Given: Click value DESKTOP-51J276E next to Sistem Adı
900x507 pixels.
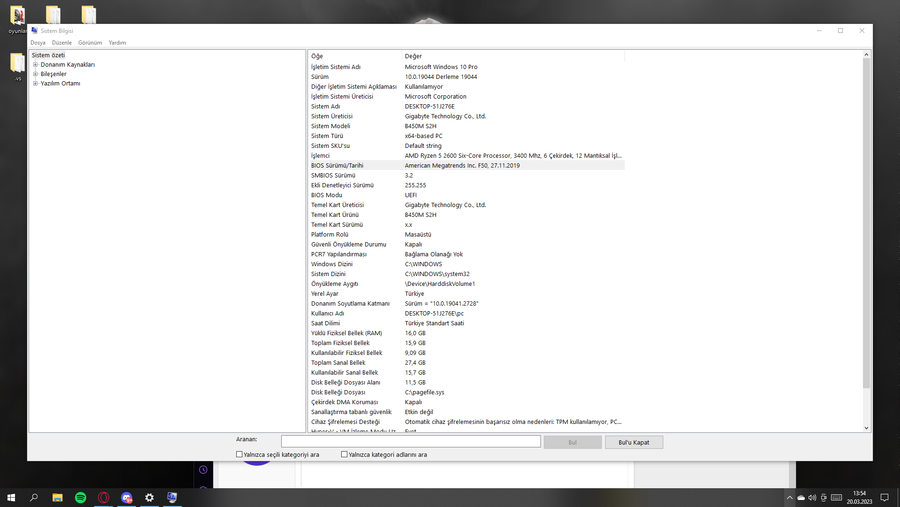Looking at the screenshot, I should coord(429,106).
